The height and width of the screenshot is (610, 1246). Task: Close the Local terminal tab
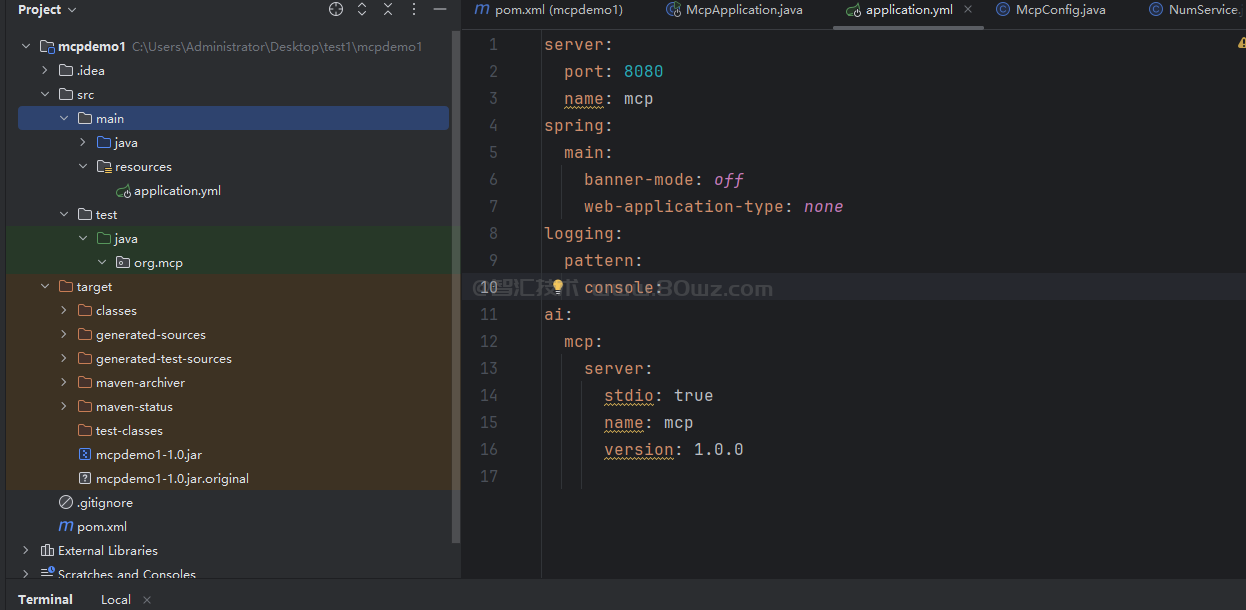[x=147, y=600]
